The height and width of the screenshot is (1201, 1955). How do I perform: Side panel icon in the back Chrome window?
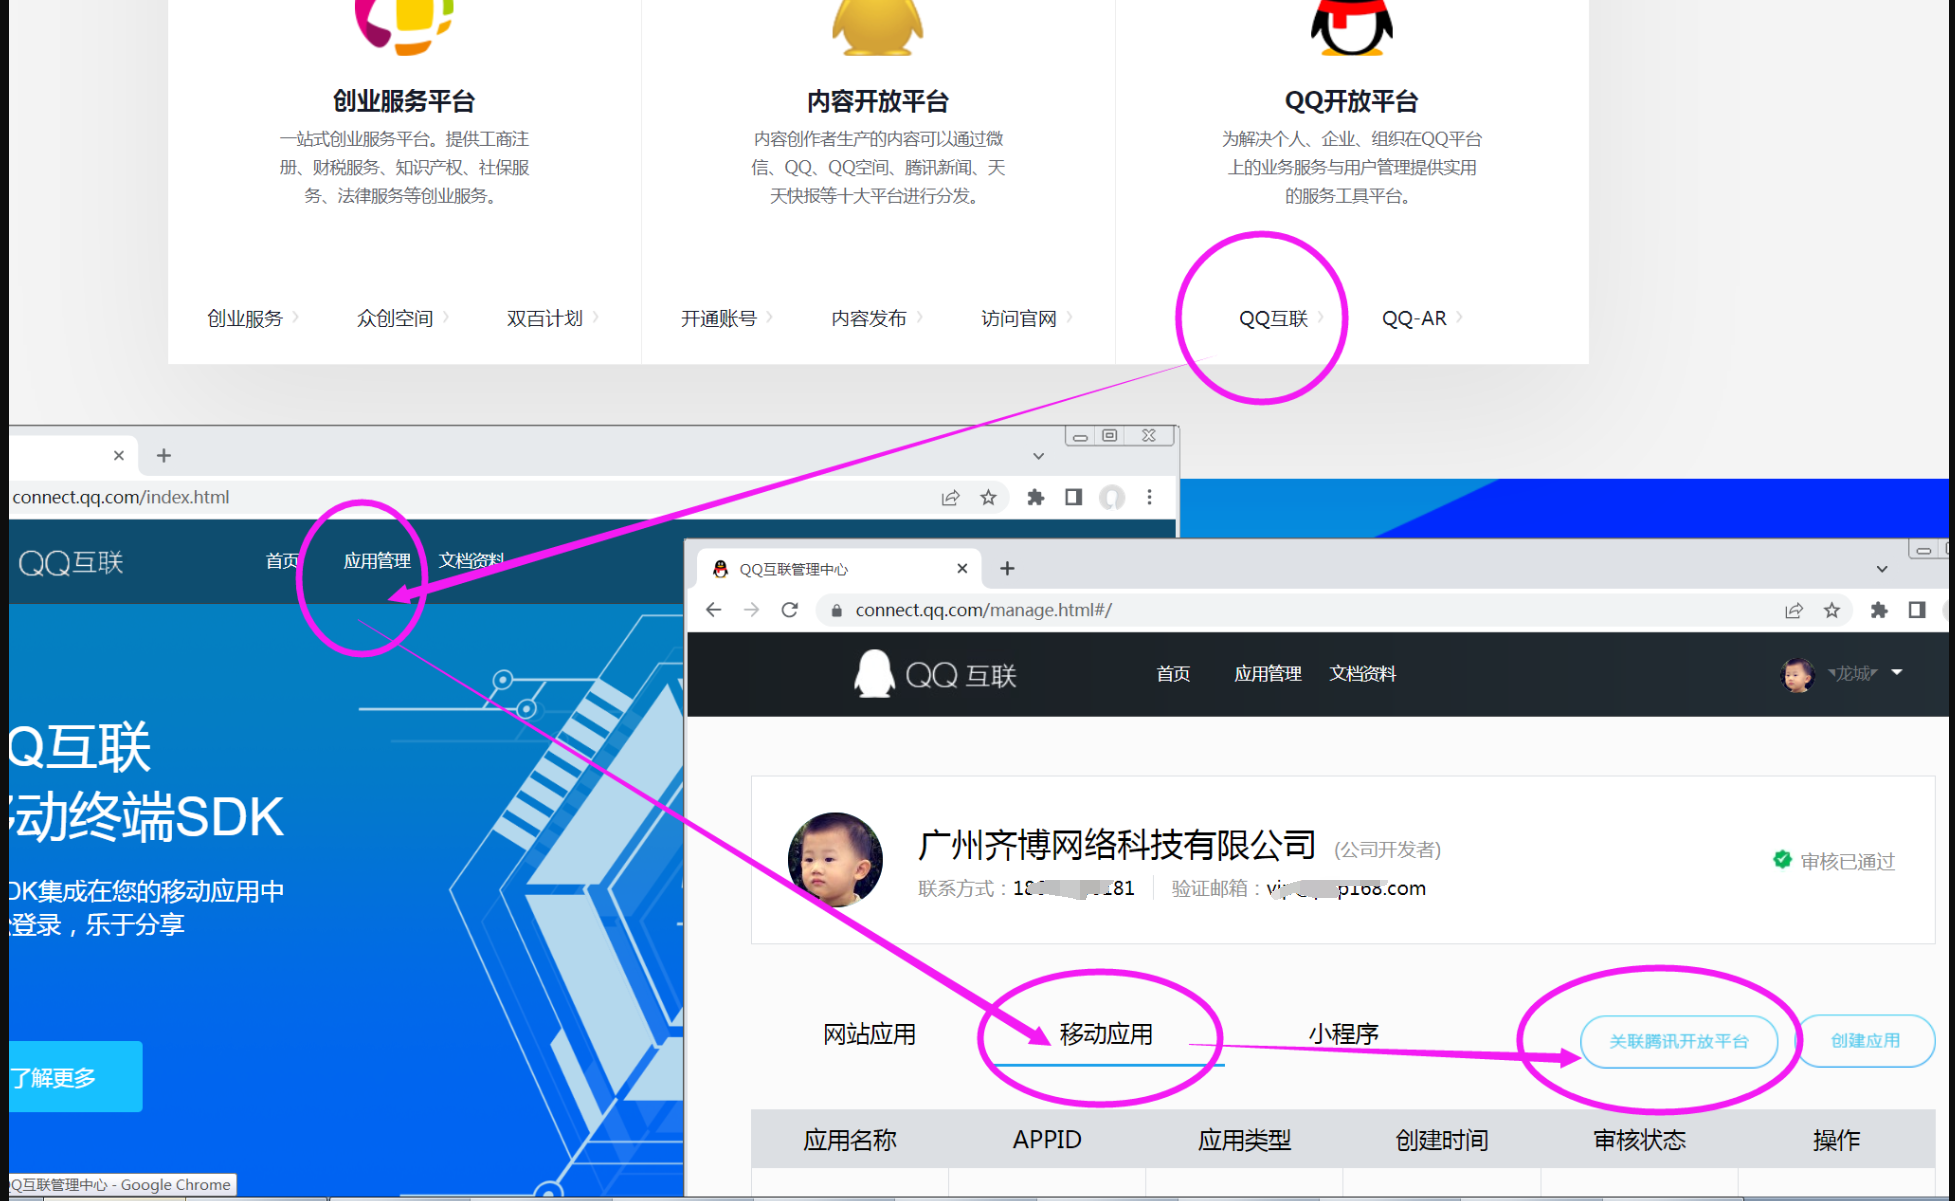click(x=1073, y=497)
